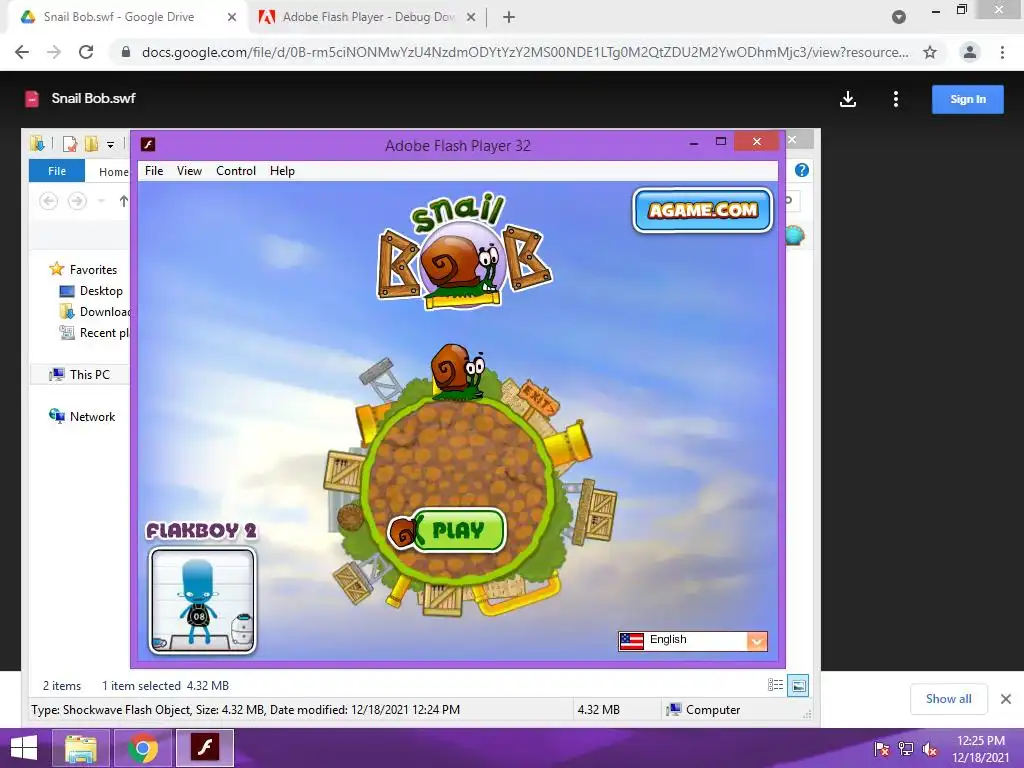Click Chrome back button
Screen dimensions: 1024x768
click(22, 52)
